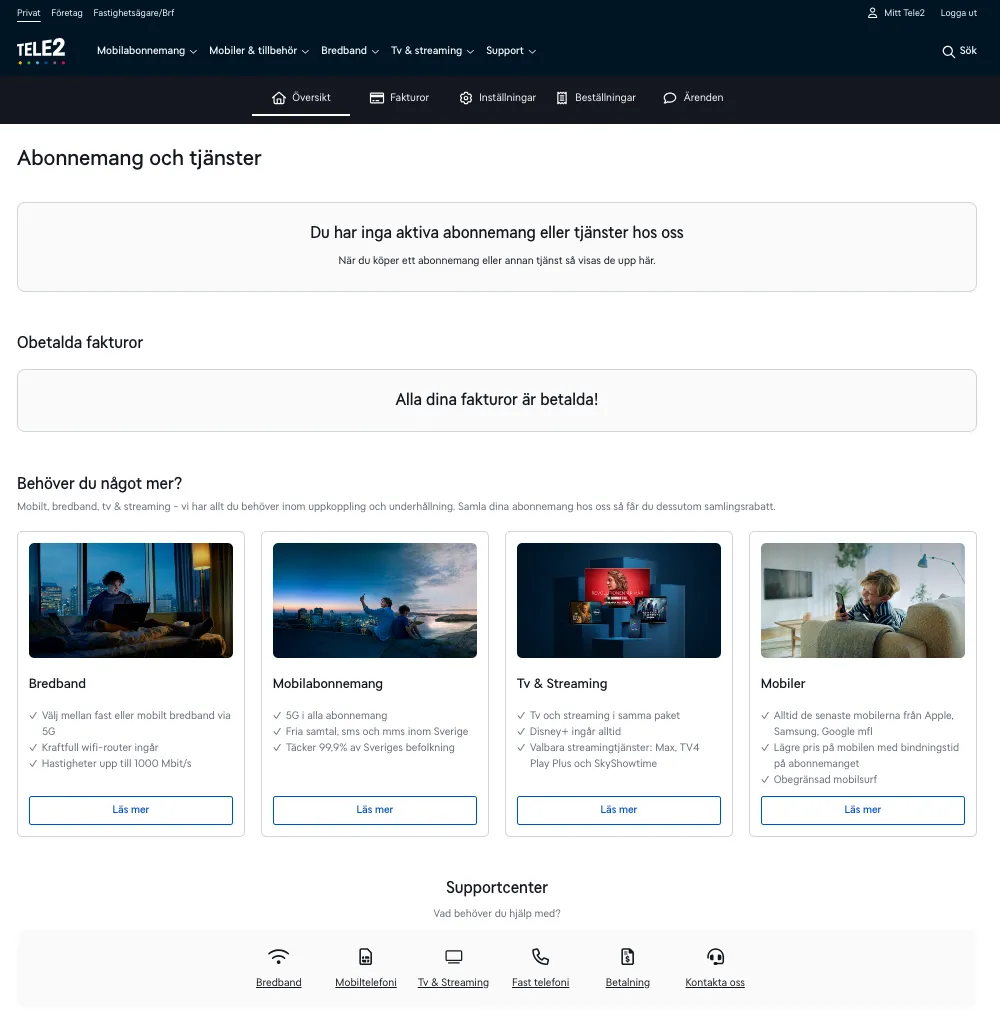This screenshot has width=1000, height=1024.
Task: Open the Beställningar tab
Action: pyautogui.click(x=596, y=98)
